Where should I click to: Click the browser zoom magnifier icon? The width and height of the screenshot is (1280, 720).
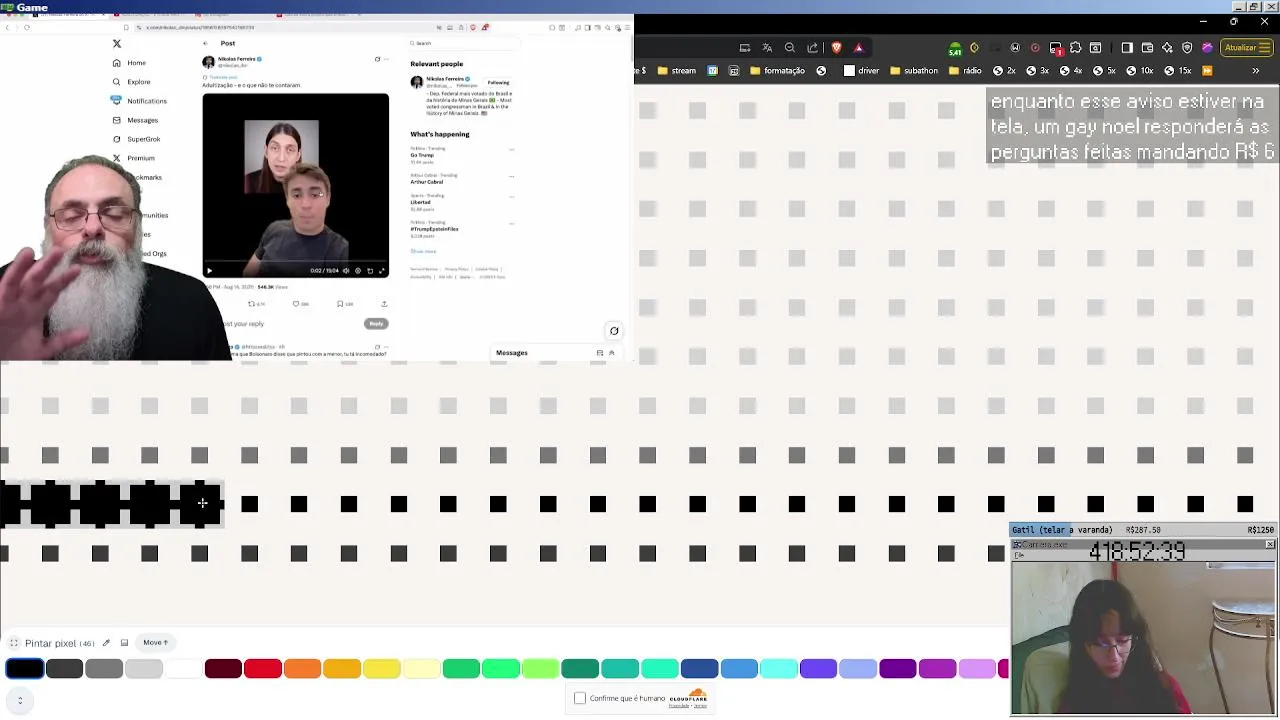click(790, 47)
